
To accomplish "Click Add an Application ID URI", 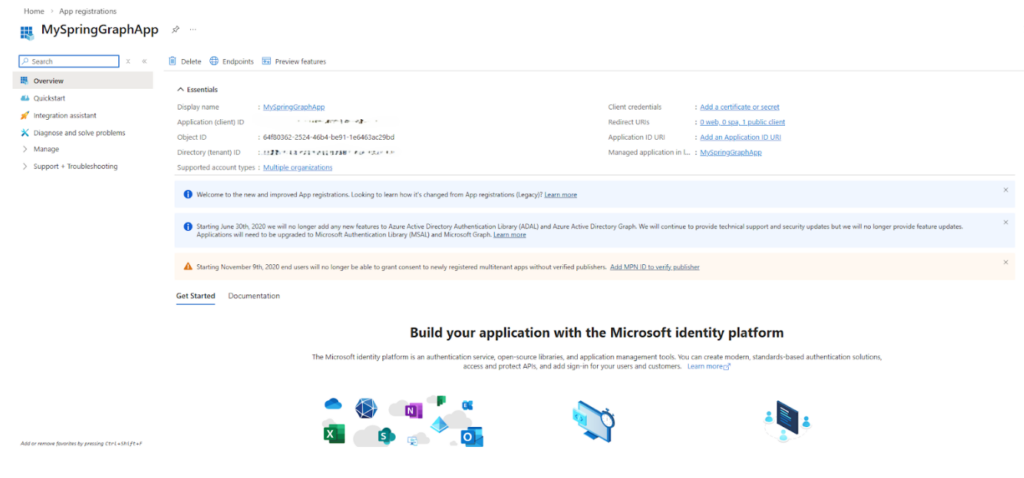I will (741, 137).
